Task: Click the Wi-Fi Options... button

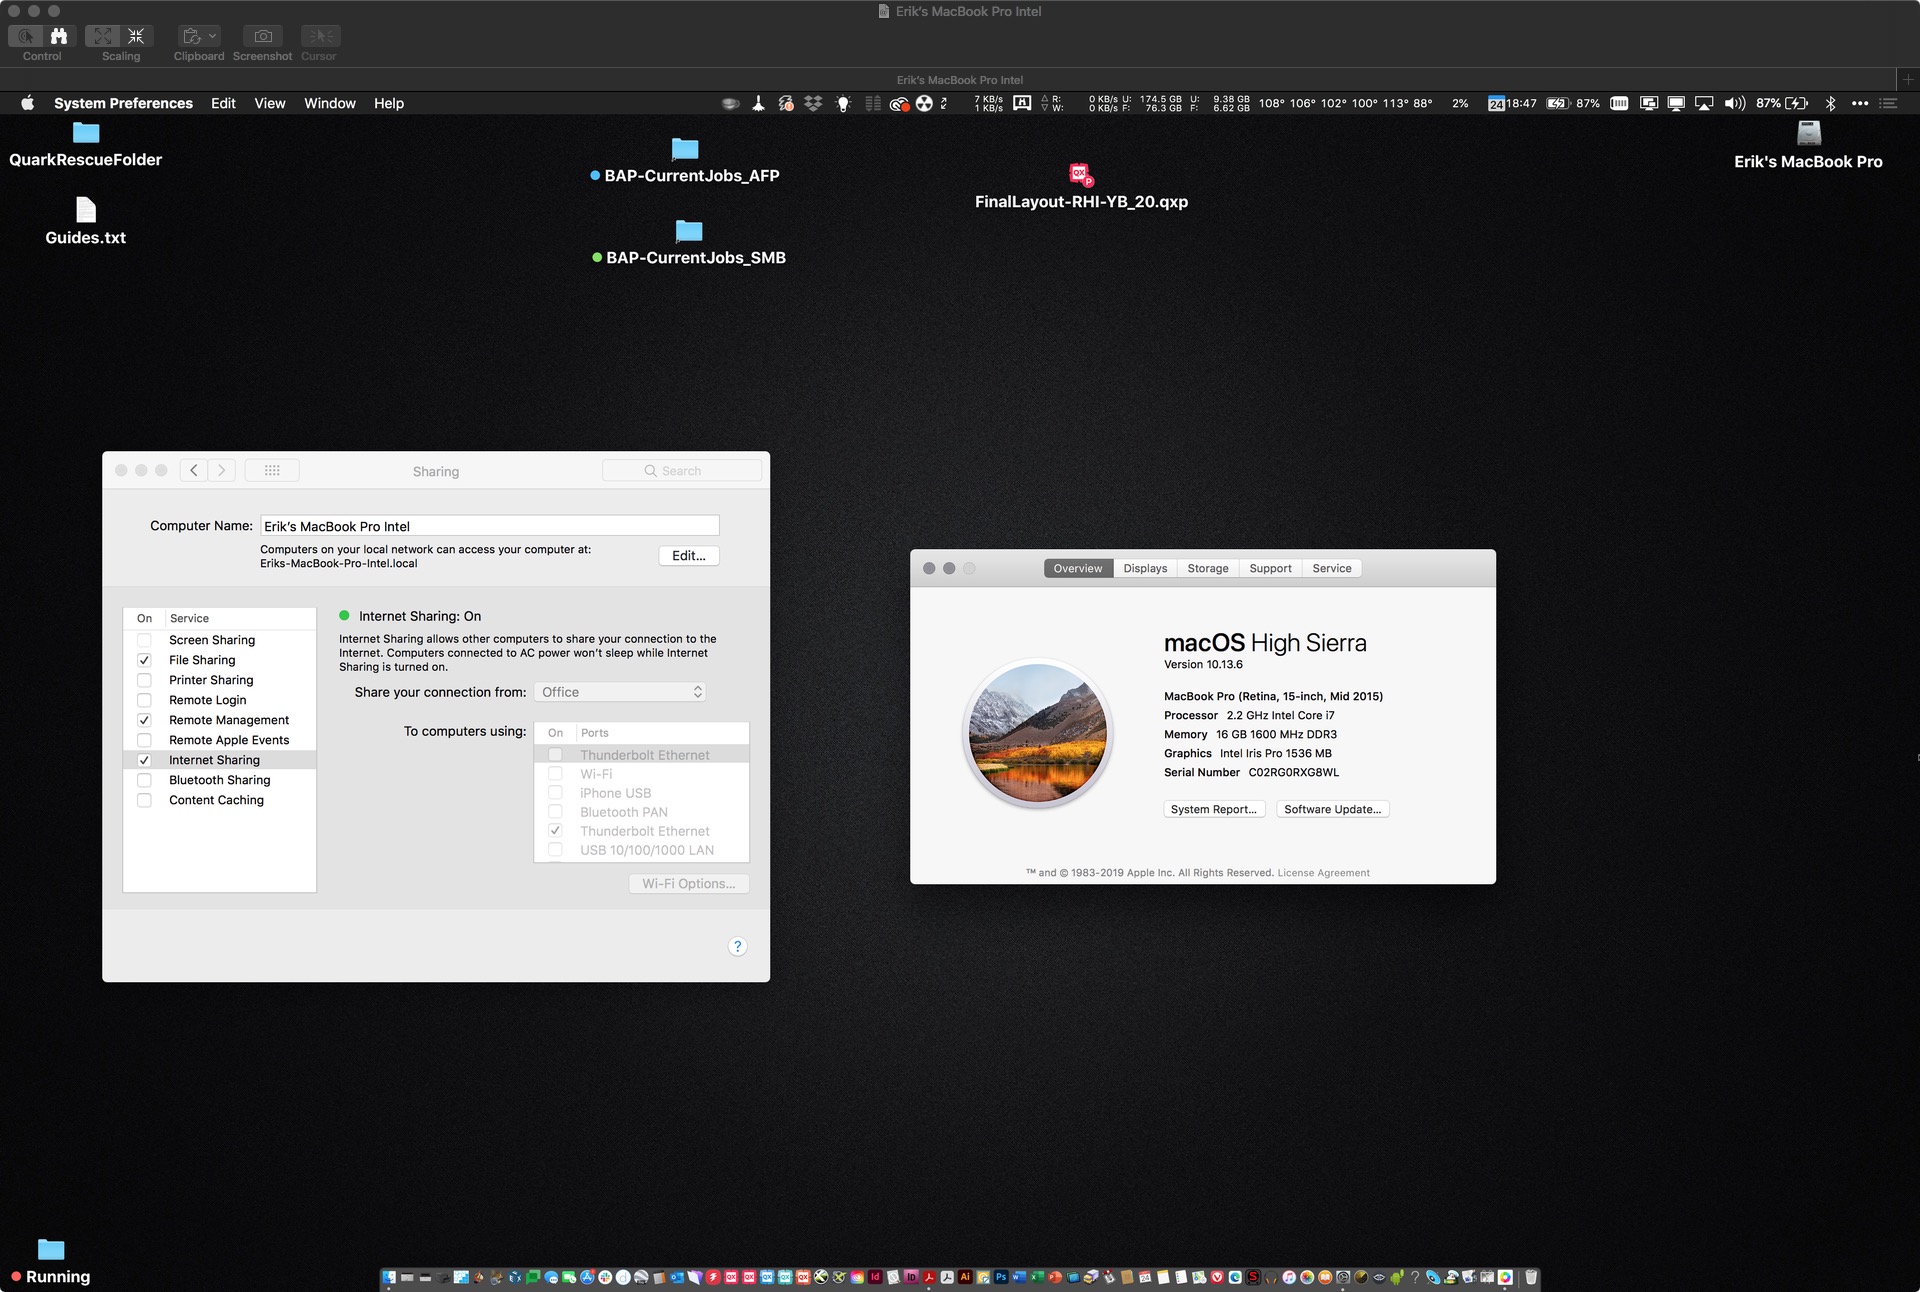Action: coord(689,884)
